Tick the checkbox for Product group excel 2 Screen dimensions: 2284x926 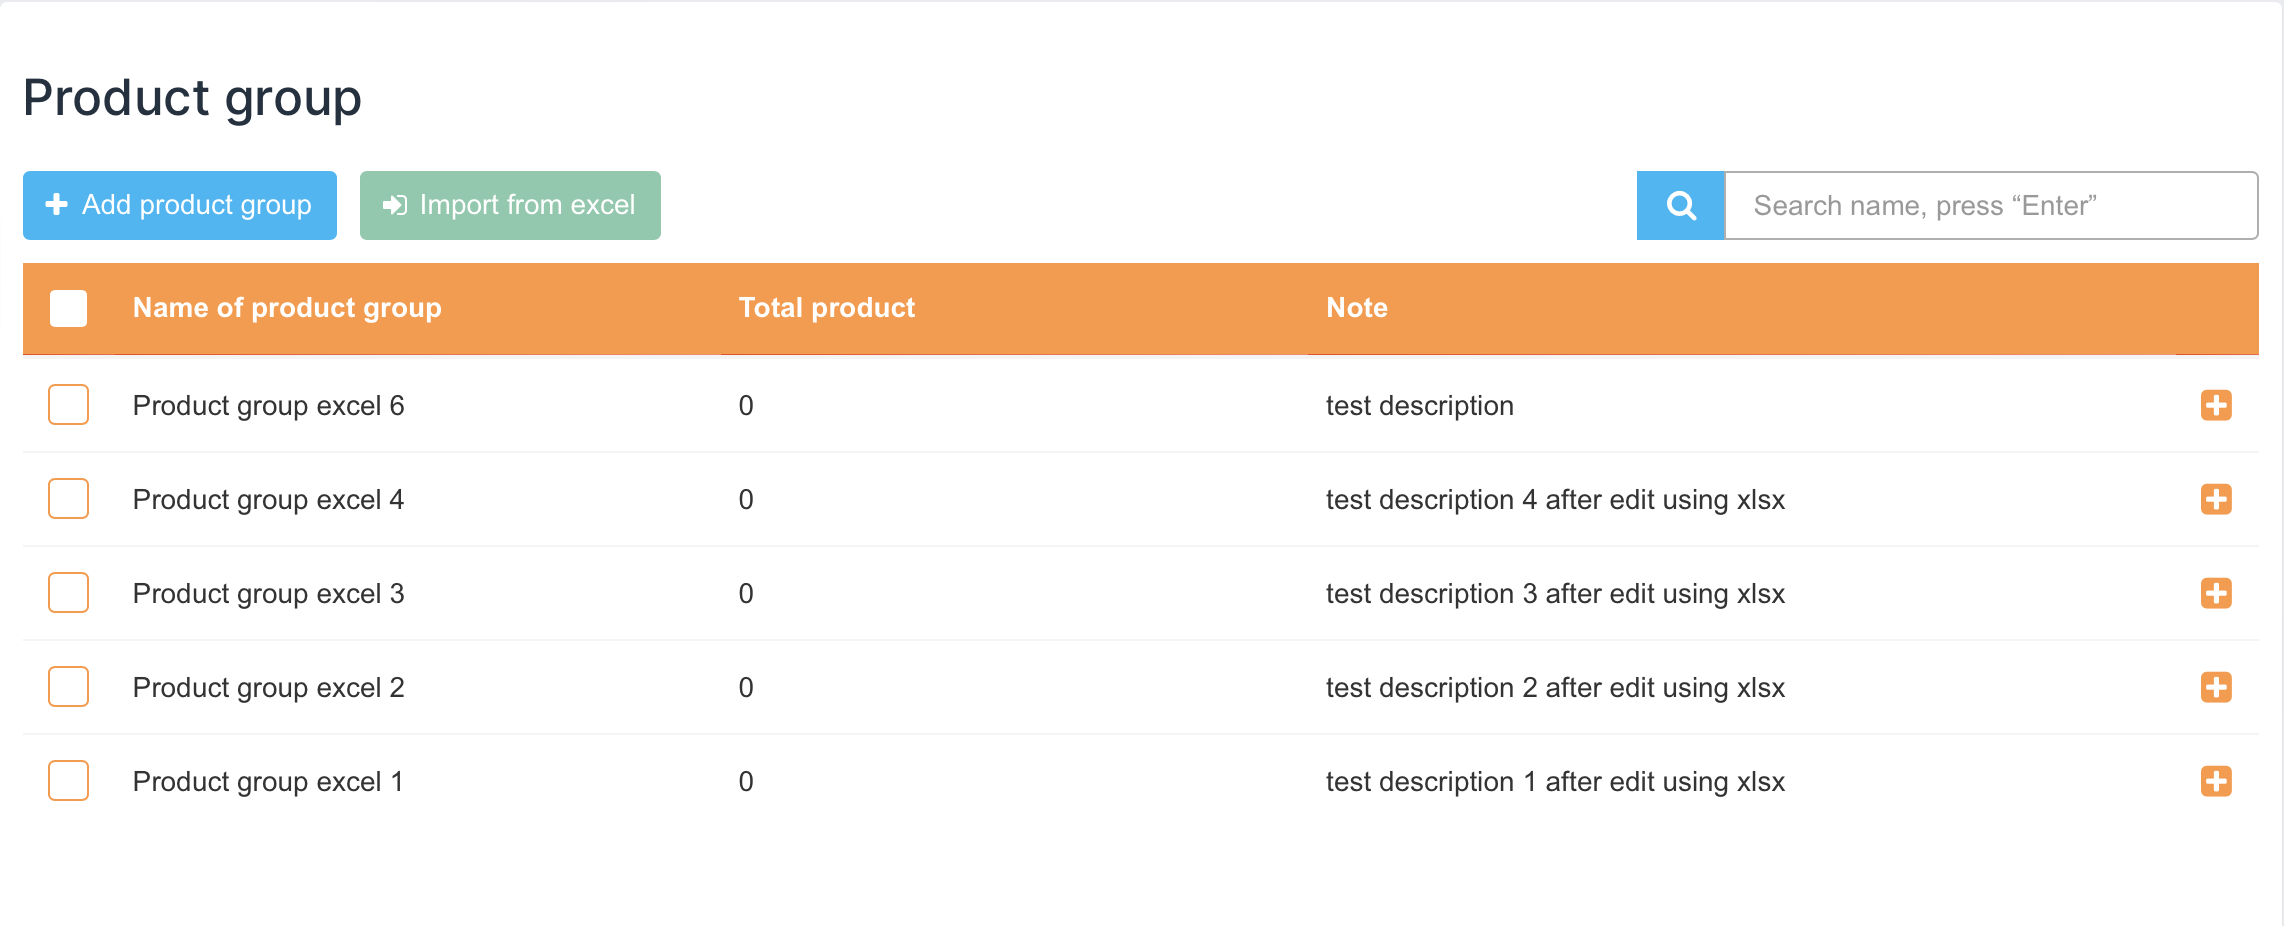pos(69,687)
